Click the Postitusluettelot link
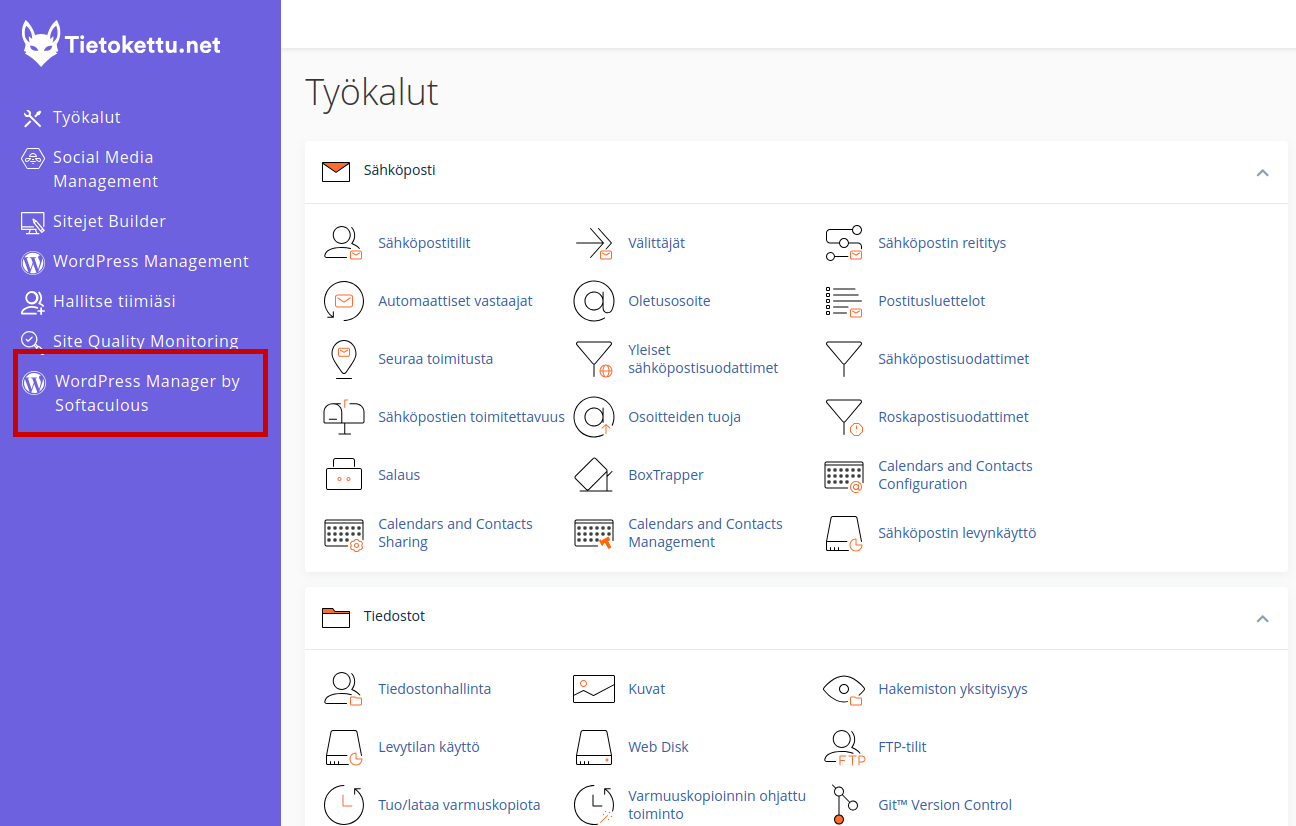Screen dimensions: 1296x826 [931, 301]
